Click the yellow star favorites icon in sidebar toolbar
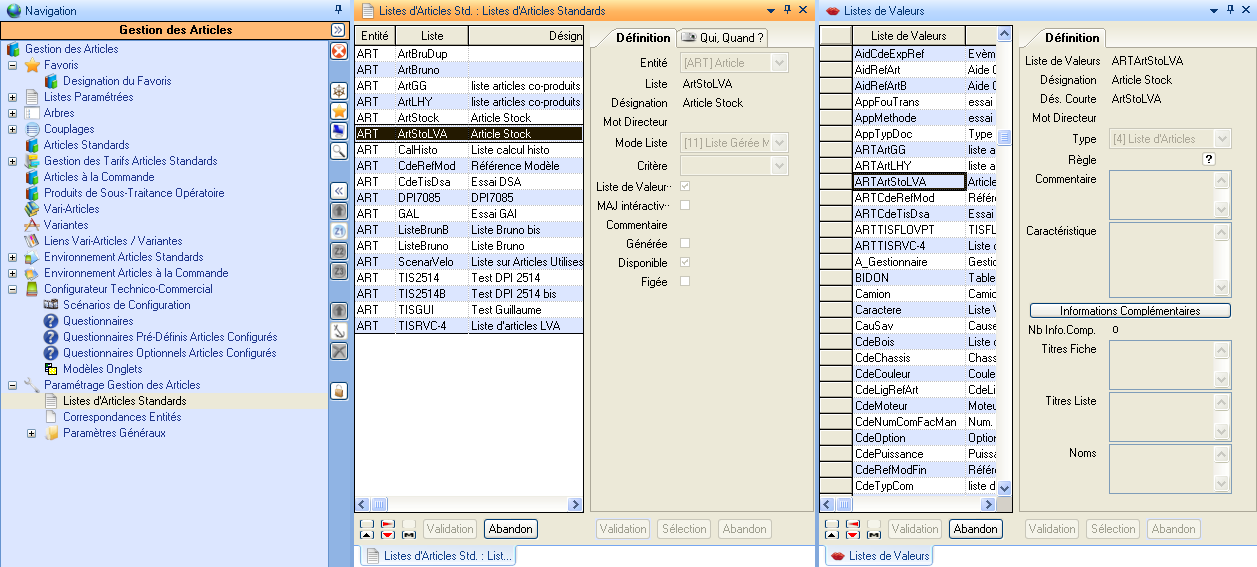1257x567 pixels. click(339, 111)
